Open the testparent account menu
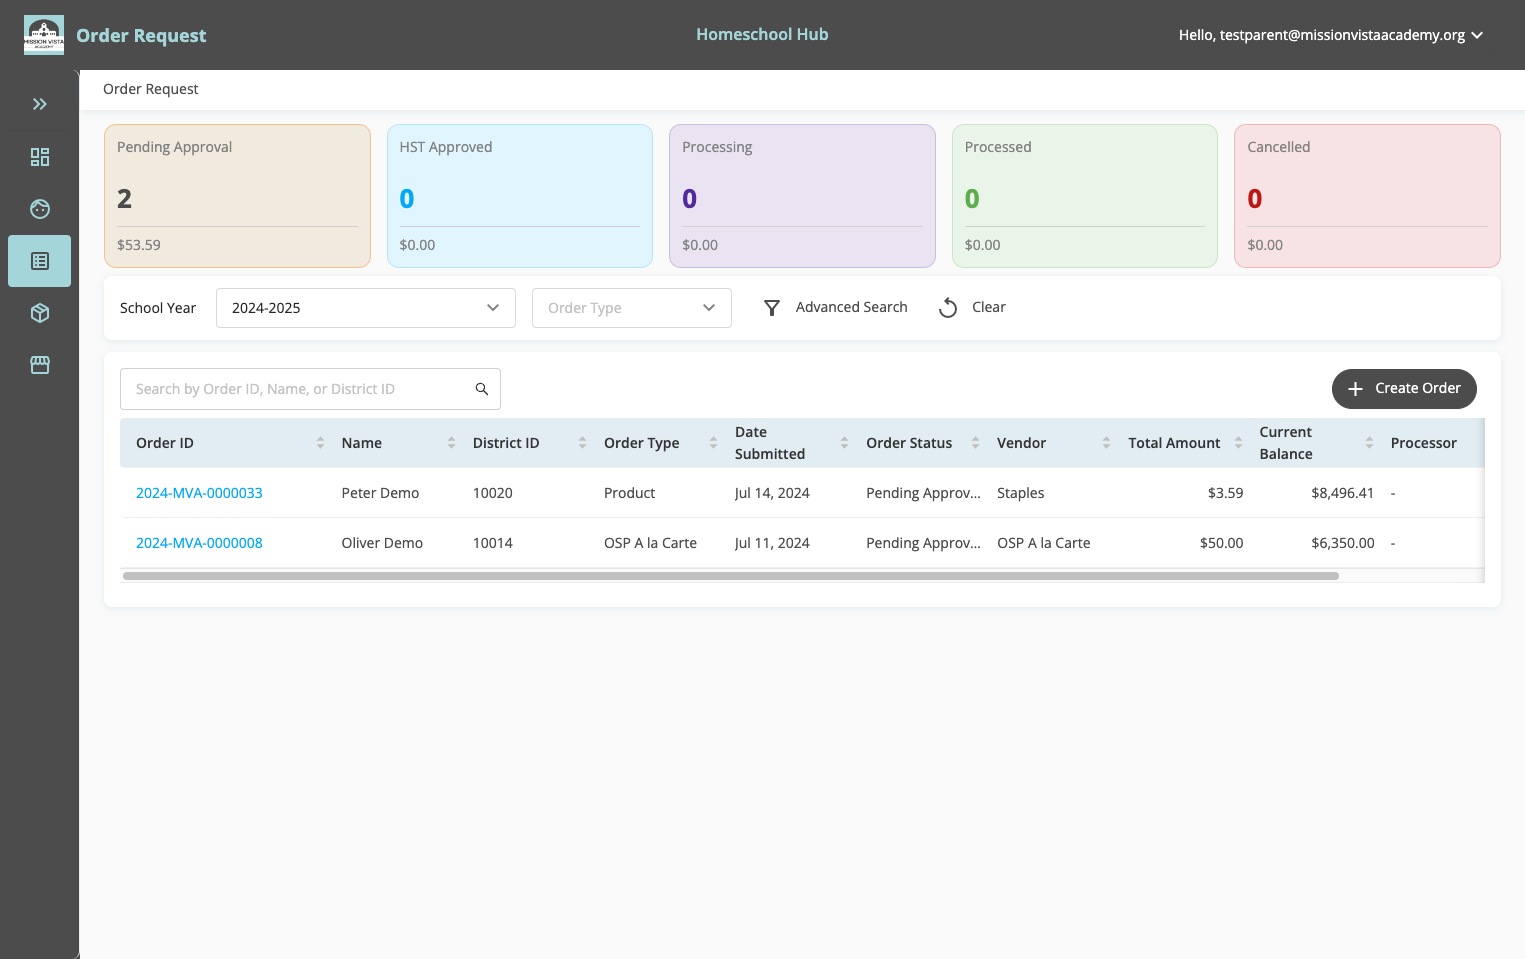 1330,35
